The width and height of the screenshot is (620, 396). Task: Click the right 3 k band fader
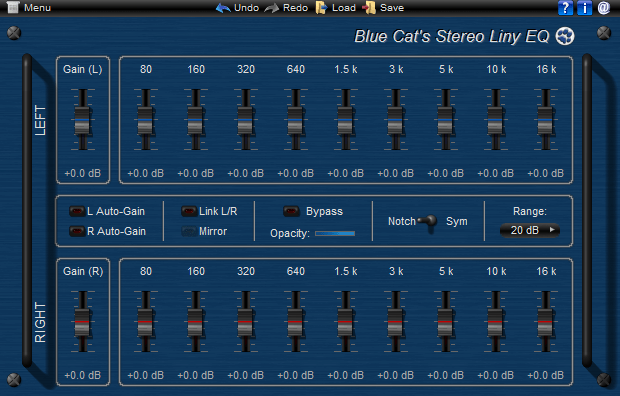pos(395,322)
